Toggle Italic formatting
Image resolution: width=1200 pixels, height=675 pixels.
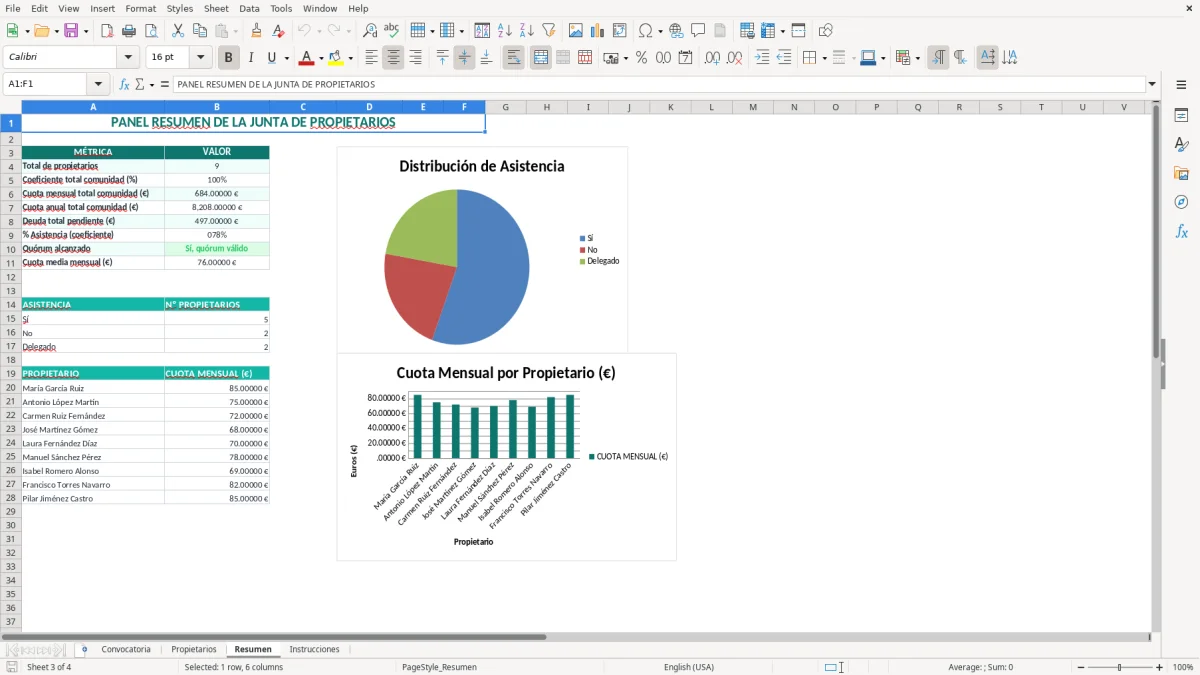(250, 58)
